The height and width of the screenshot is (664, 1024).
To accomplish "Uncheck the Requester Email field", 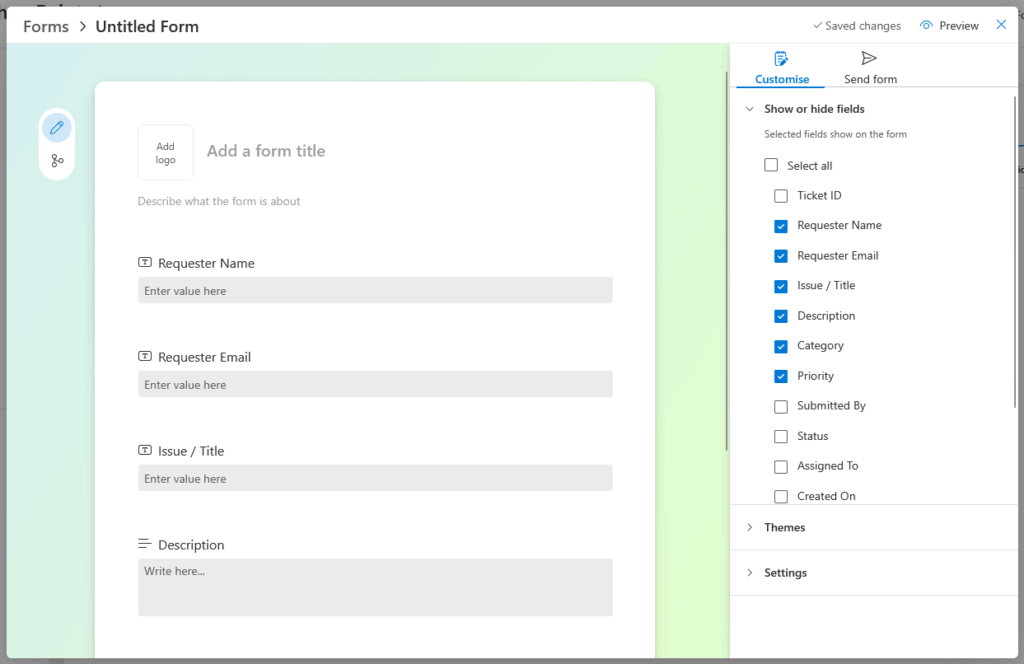I will (781, 256).
